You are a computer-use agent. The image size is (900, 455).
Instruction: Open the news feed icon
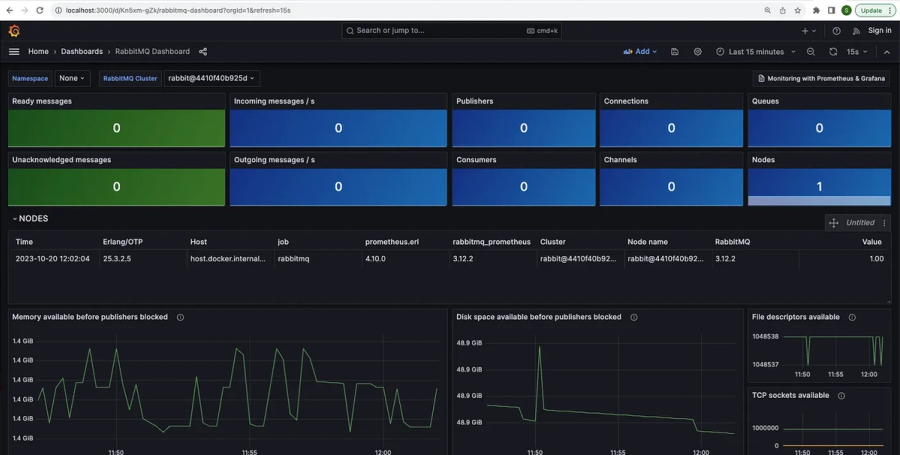pyautogui.click(x=856, y=31)
